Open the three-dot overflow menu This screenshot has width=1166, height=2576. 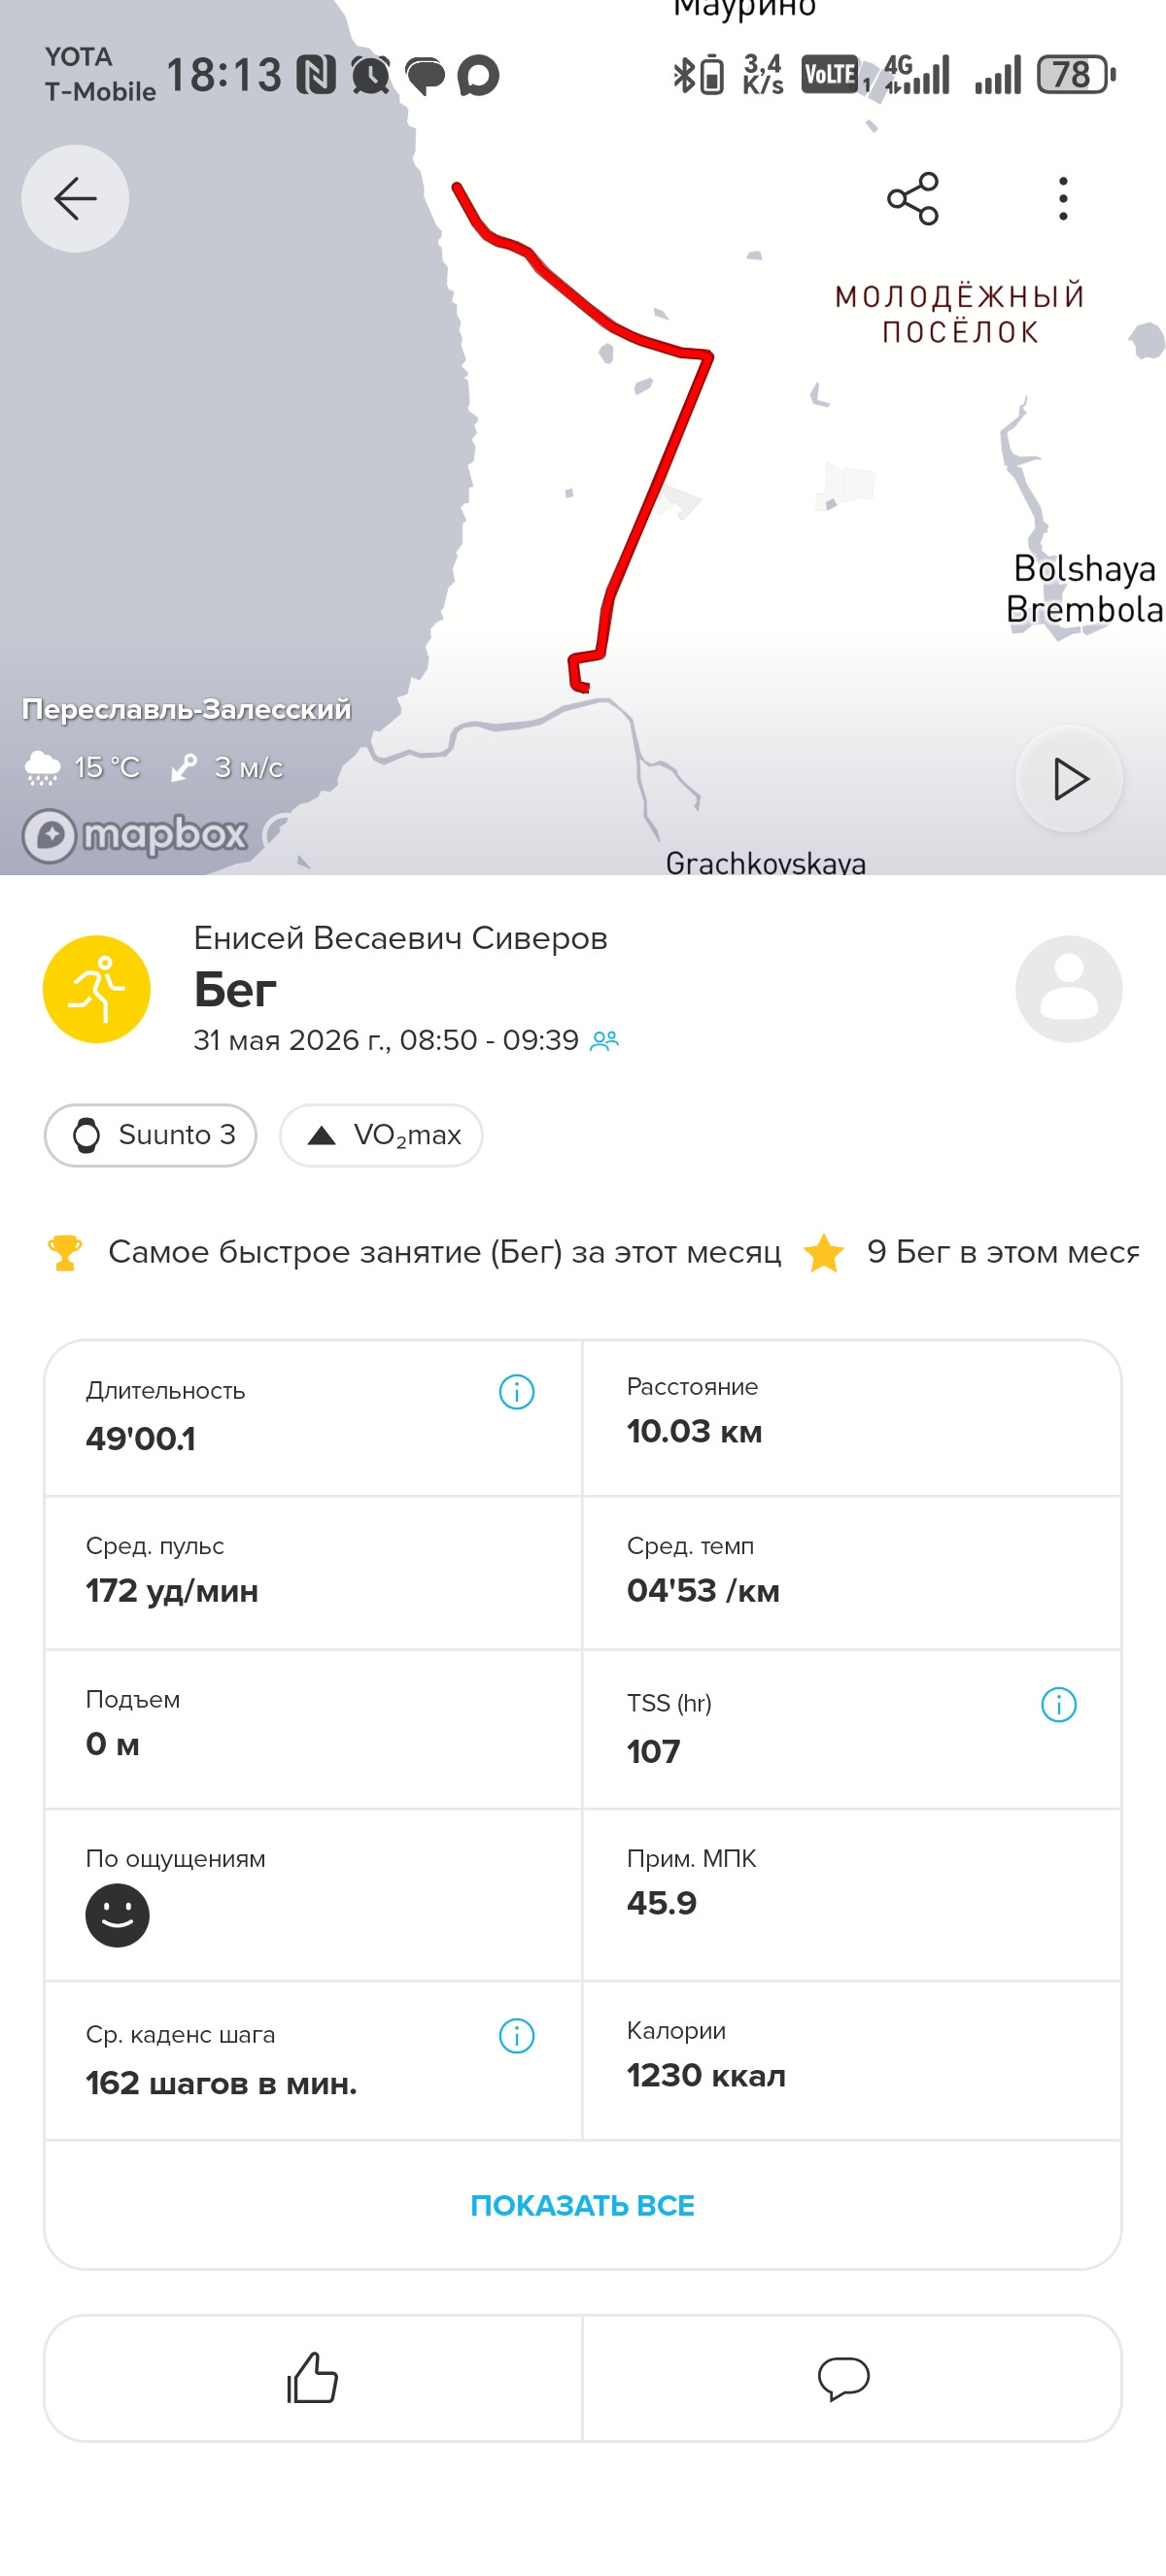pos(1063,198)
